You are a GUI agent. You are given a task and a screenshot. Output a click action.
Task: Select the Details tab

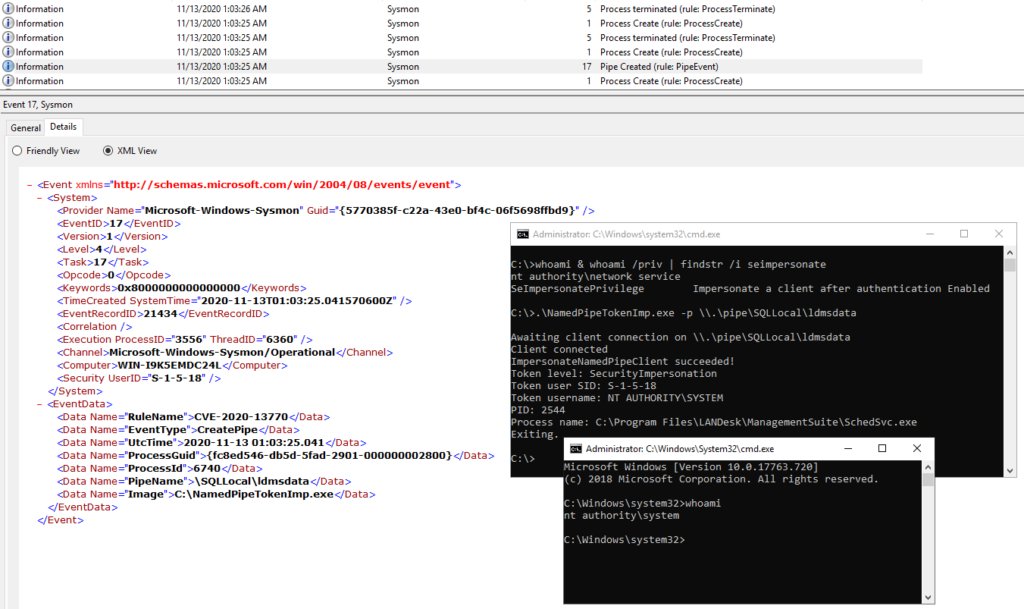coord(63,128)
